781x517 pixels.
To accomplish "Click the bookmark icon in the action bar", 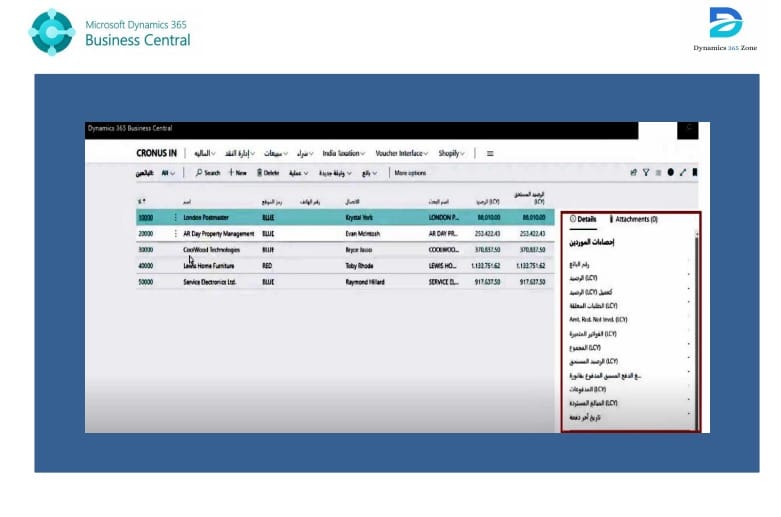I will click(695, 172).
